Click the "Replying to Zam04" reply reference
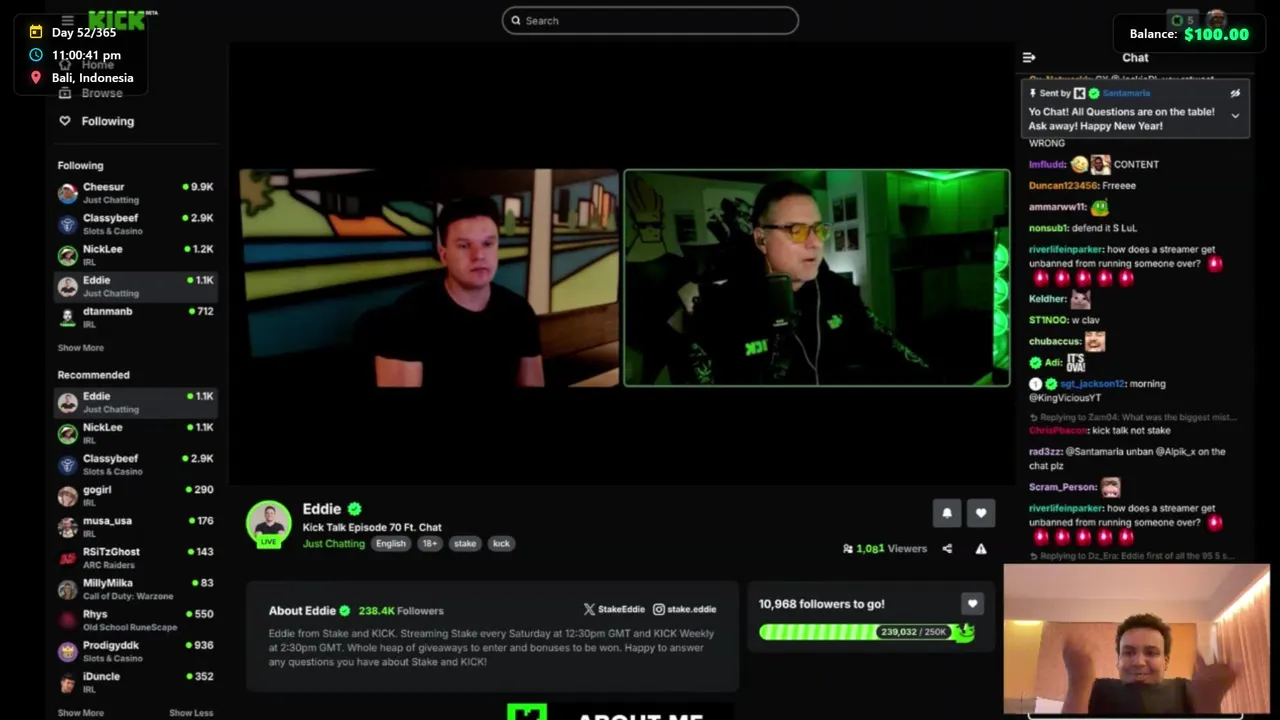The image size is (1280, 720). (1133, 417)
